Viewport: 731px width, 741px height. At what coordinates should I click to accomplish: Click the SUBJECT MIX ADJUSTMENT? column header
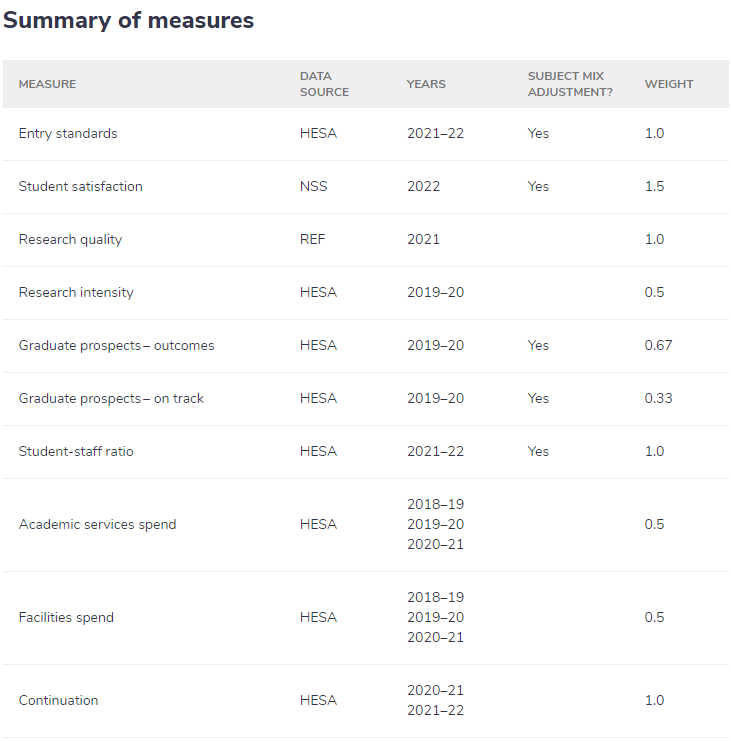coord(570,84)
